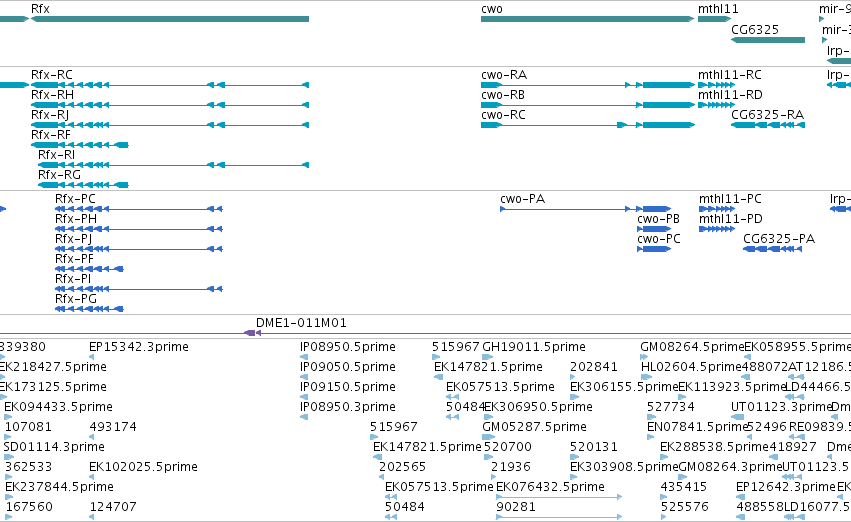Select the cwo-RB transcript label

tap(503, 94)
